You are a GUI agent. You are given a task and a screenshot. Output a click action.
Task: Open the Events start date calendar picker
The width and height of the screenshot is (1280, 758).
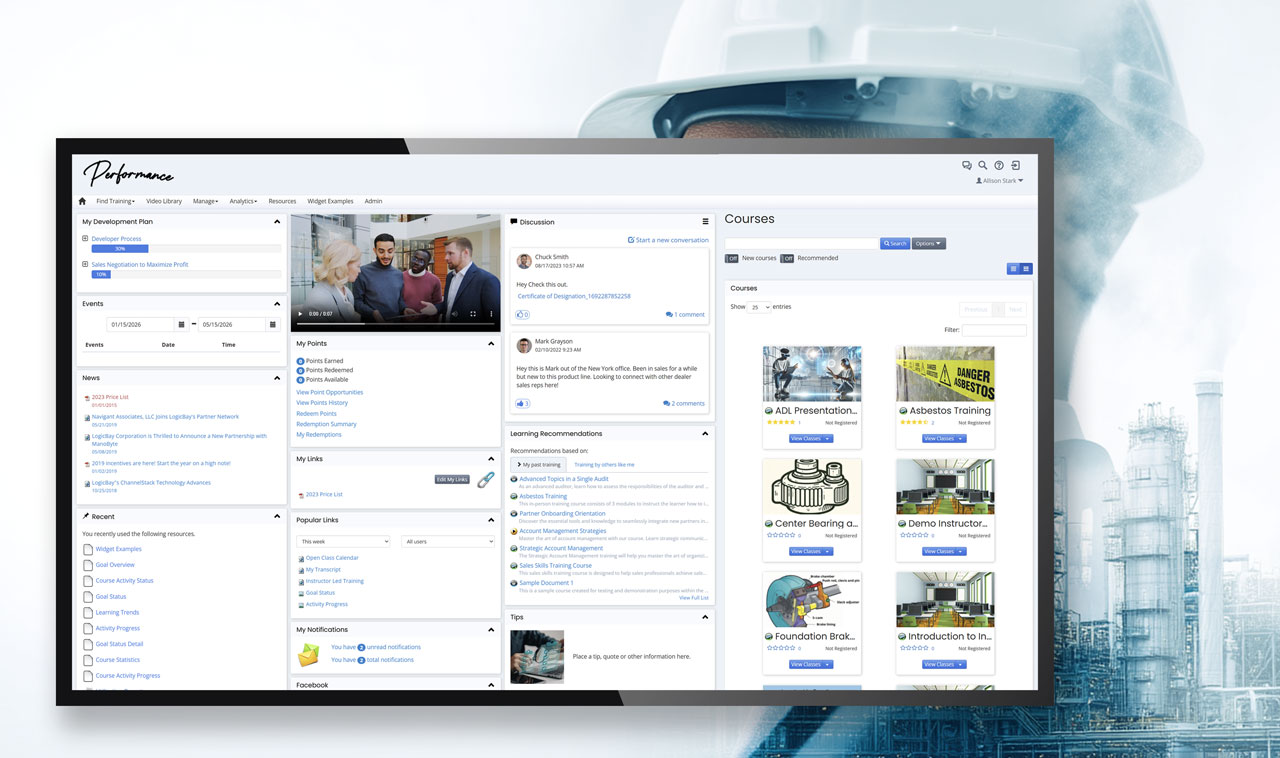pos(181,325)
